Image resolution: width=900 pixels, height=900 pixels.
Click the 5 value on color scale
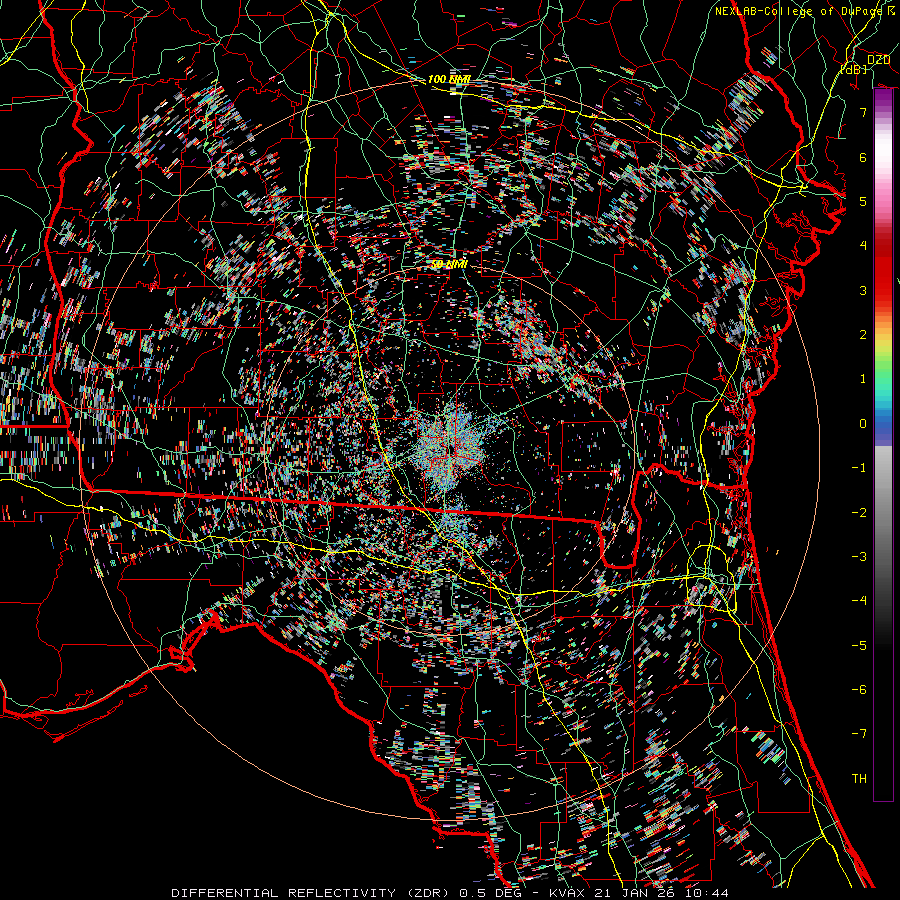[863, 201]
